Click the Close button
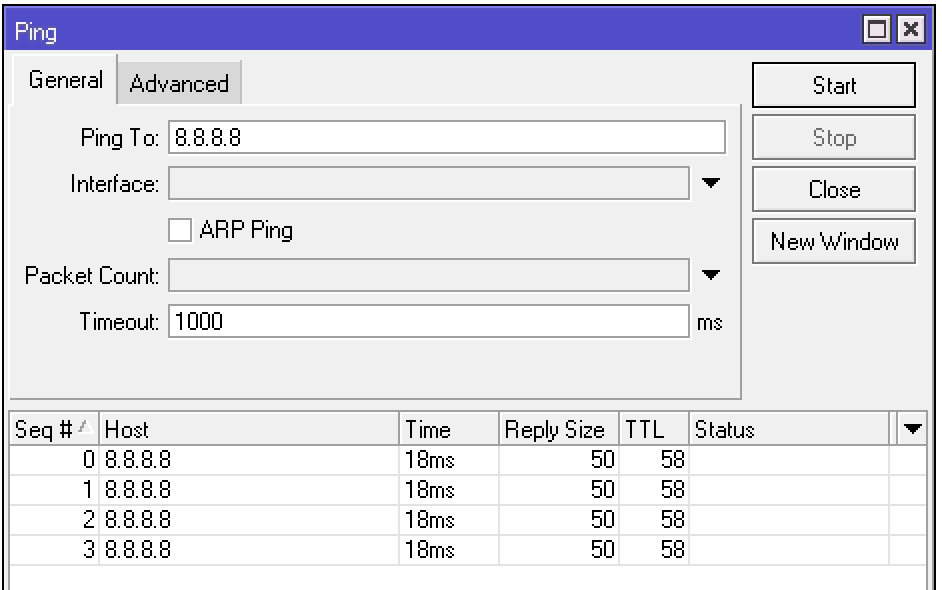Image resolution: width=942 pixels, height=590 pixels. pos(834,190)
